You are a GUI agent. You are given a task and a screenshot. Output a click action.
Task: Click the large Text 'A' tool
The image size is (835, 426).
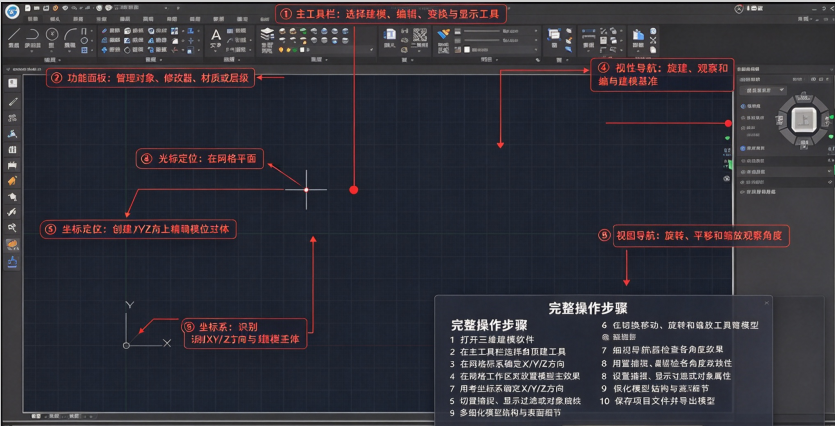point(216,36)
